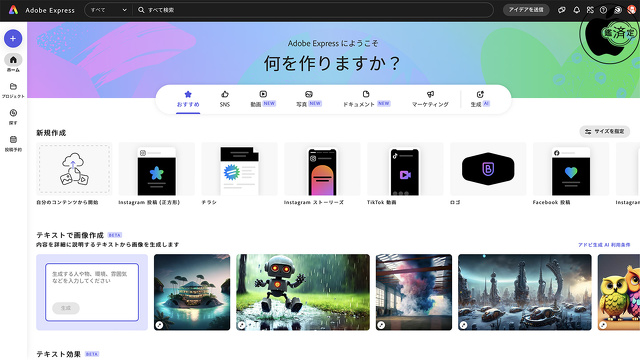Viewport: 640px width, 360px height.
Task: Click the text-to-image prompt input box
Action: click(92, 292)
